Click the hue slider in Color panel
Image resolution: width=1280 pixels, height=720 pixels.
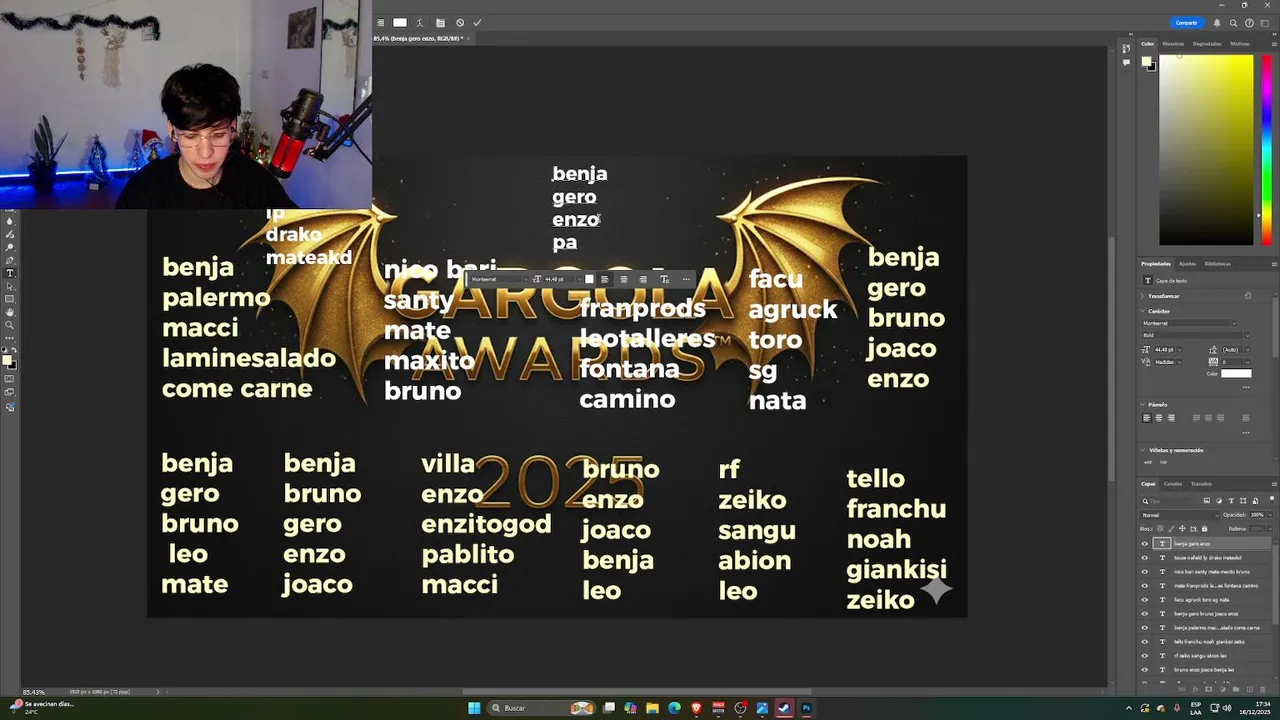click(1267, 148)
